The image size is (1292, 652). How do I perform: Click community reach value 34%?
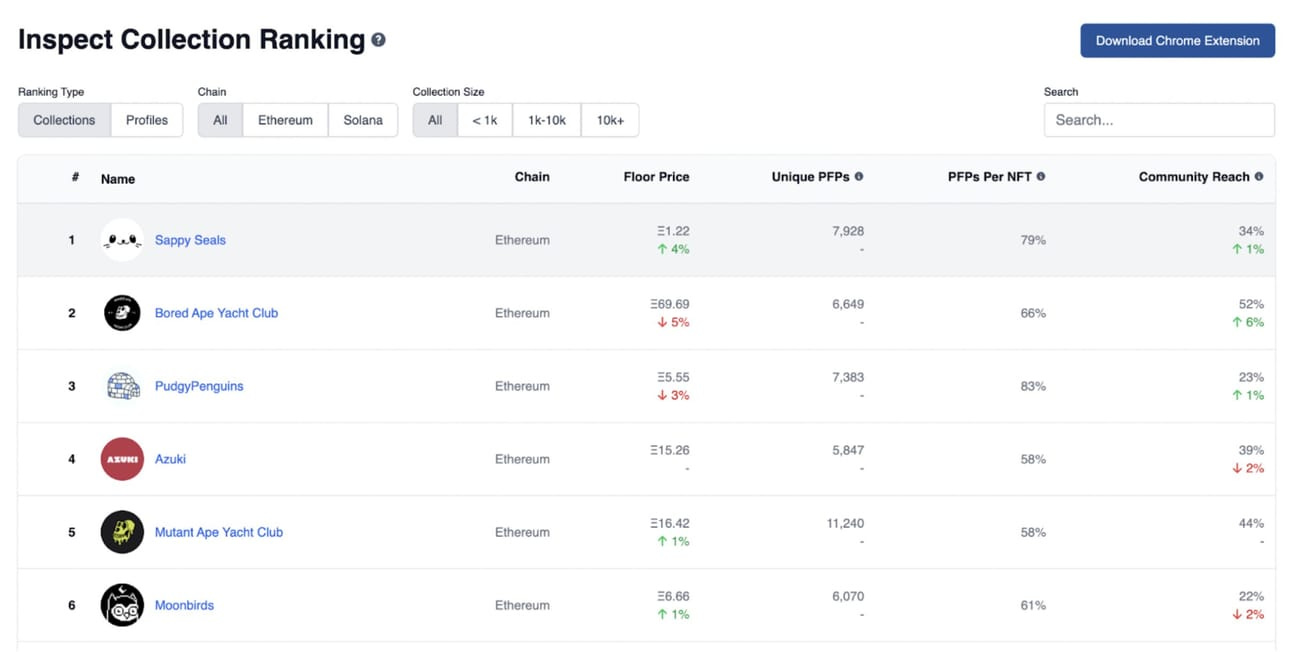[x=1251, y=231]
